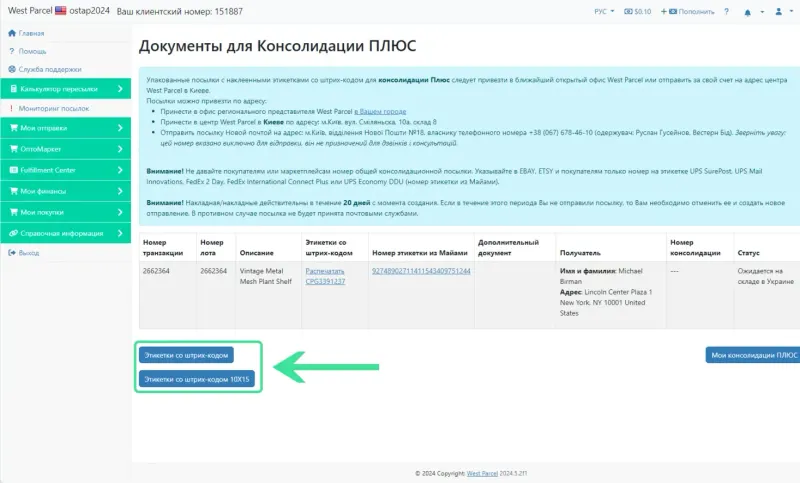Expand ОптоМаркет chevron

click(120, 149)
